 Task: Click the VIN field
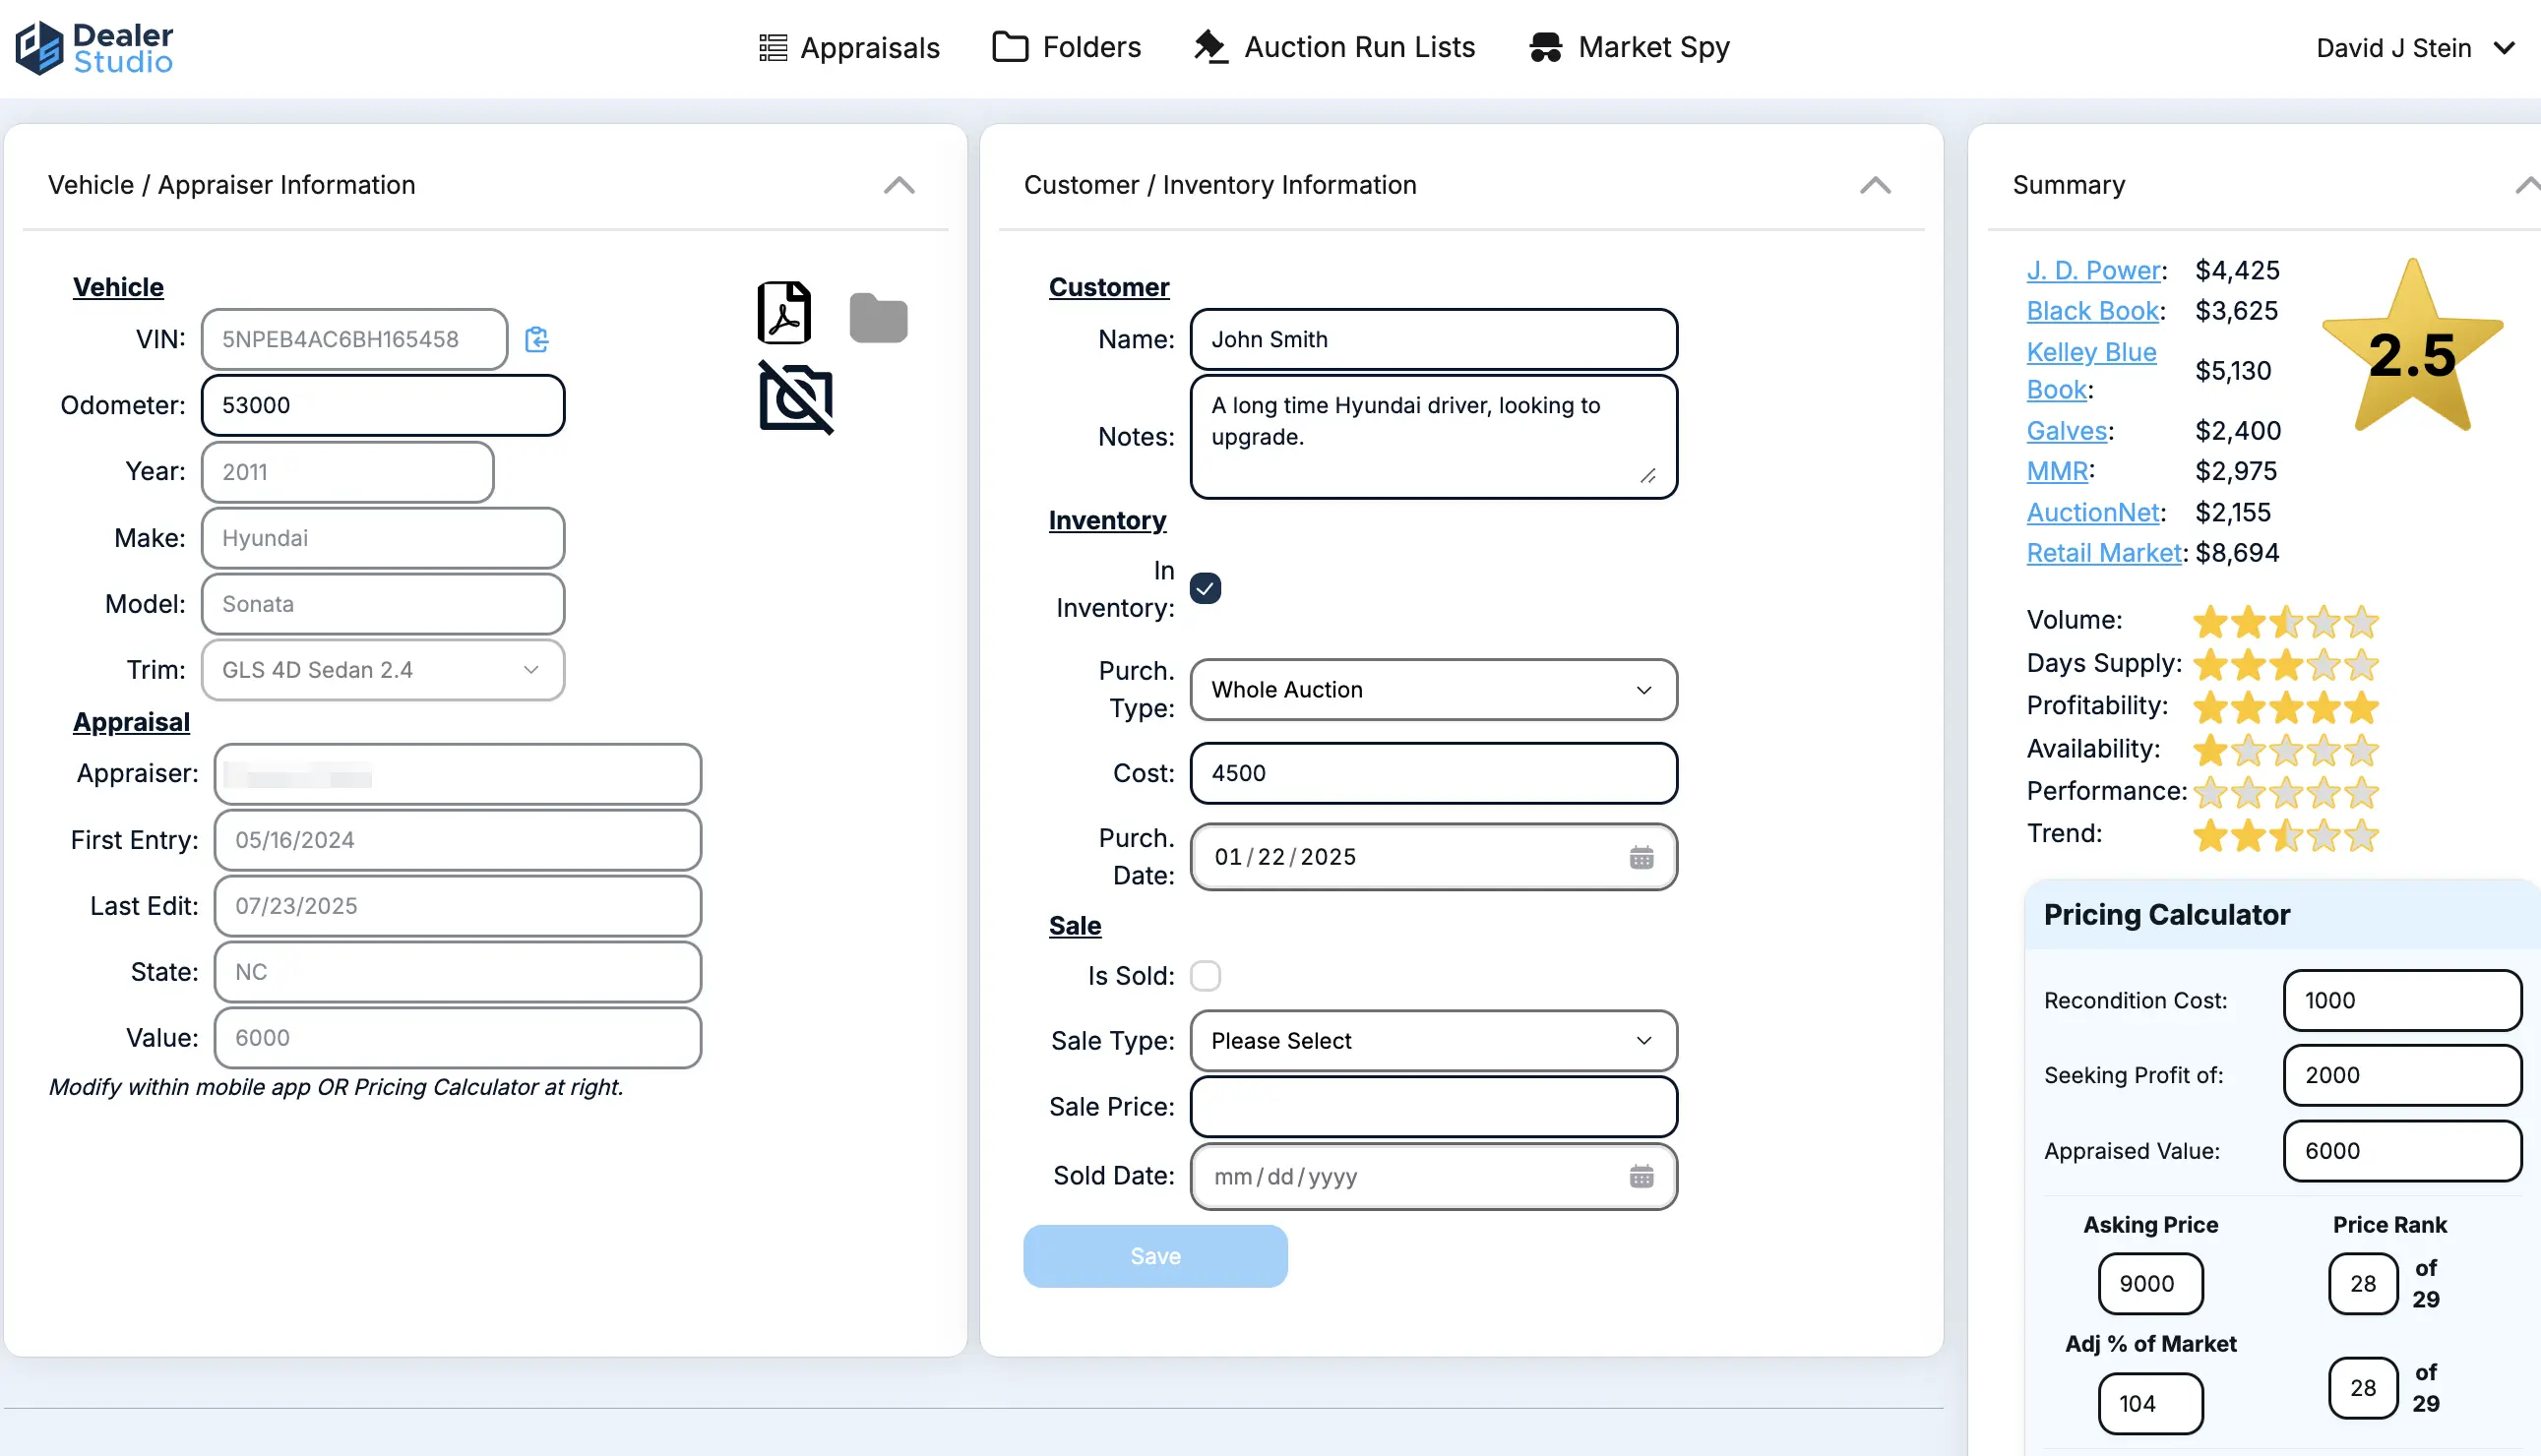[x=354, y=339]
